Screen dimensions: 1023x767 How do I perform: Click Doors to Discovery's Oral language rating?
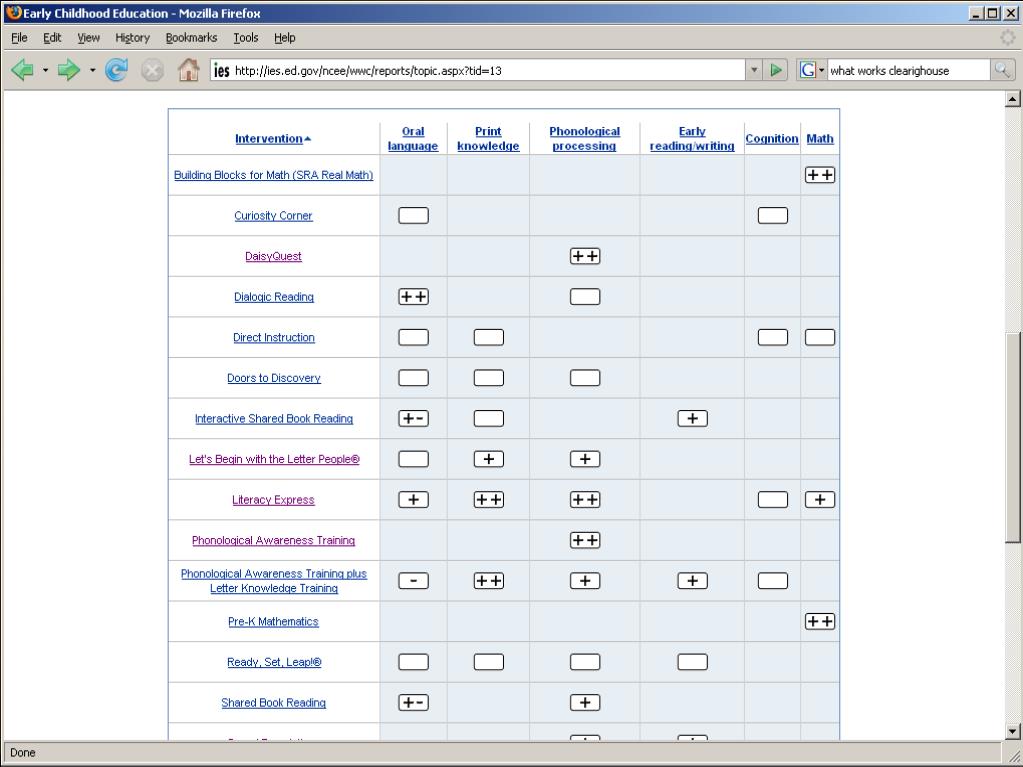(x=413, y=378)
